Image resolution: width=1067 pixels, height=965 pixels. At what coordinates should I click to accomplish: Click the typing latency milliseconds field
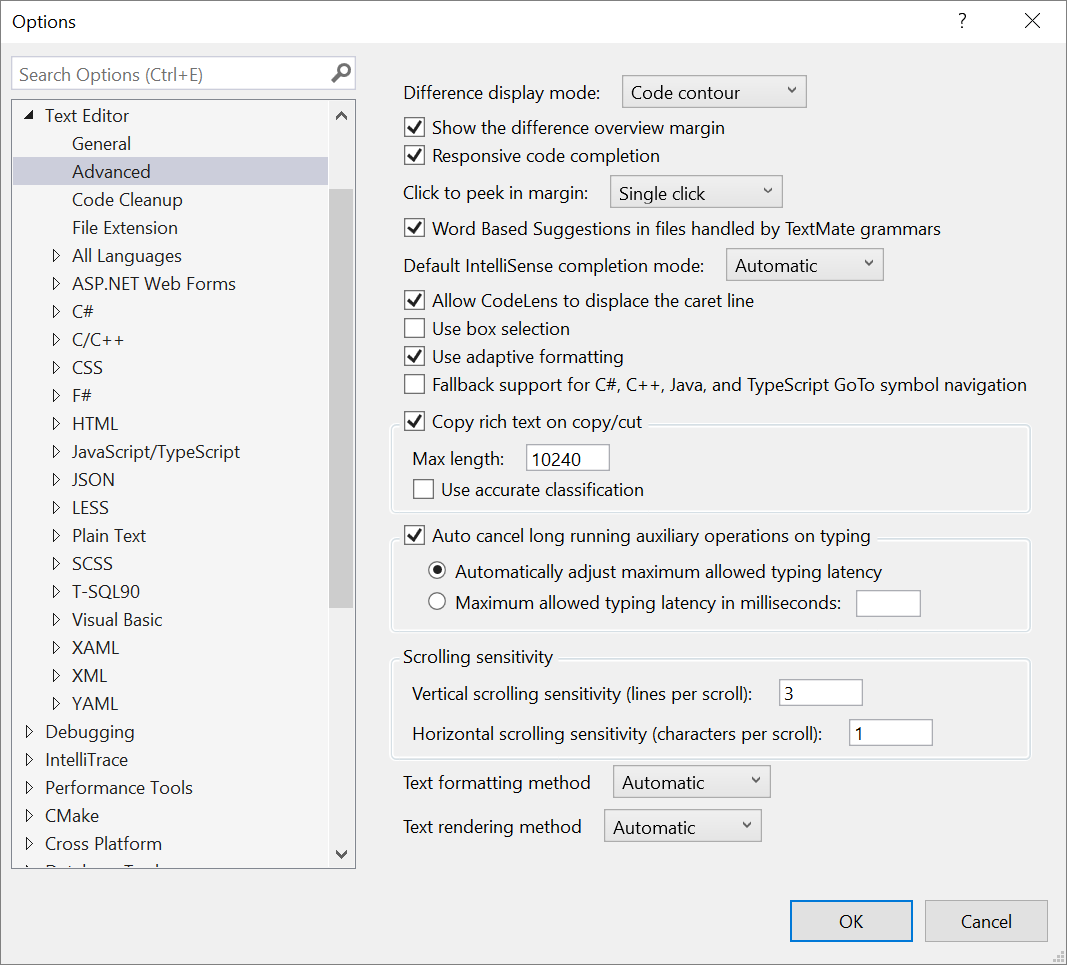coord(888,604)
